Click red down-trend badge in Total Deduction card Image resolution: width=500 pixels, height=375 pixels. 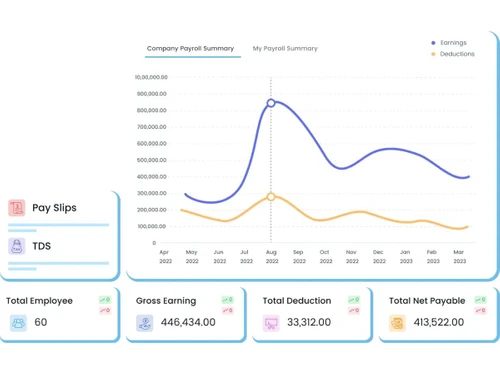tap(354, 310)
